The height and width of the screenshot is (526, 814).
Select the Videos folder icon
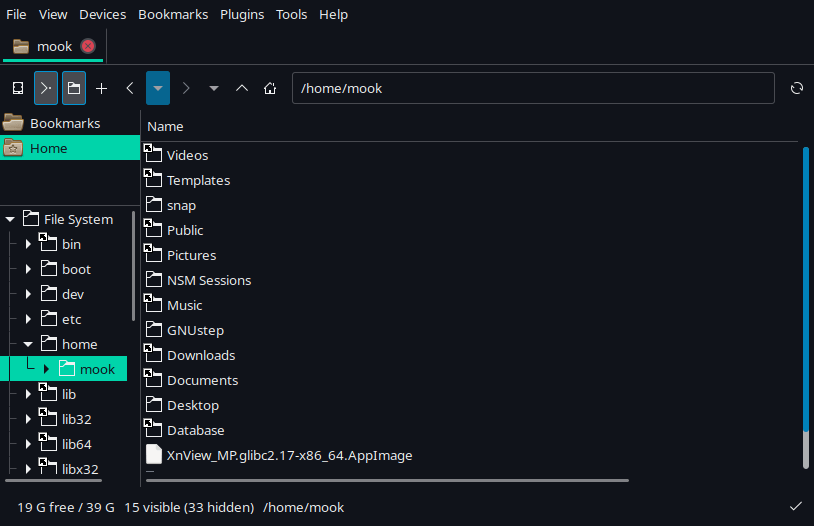coord(153,153)
